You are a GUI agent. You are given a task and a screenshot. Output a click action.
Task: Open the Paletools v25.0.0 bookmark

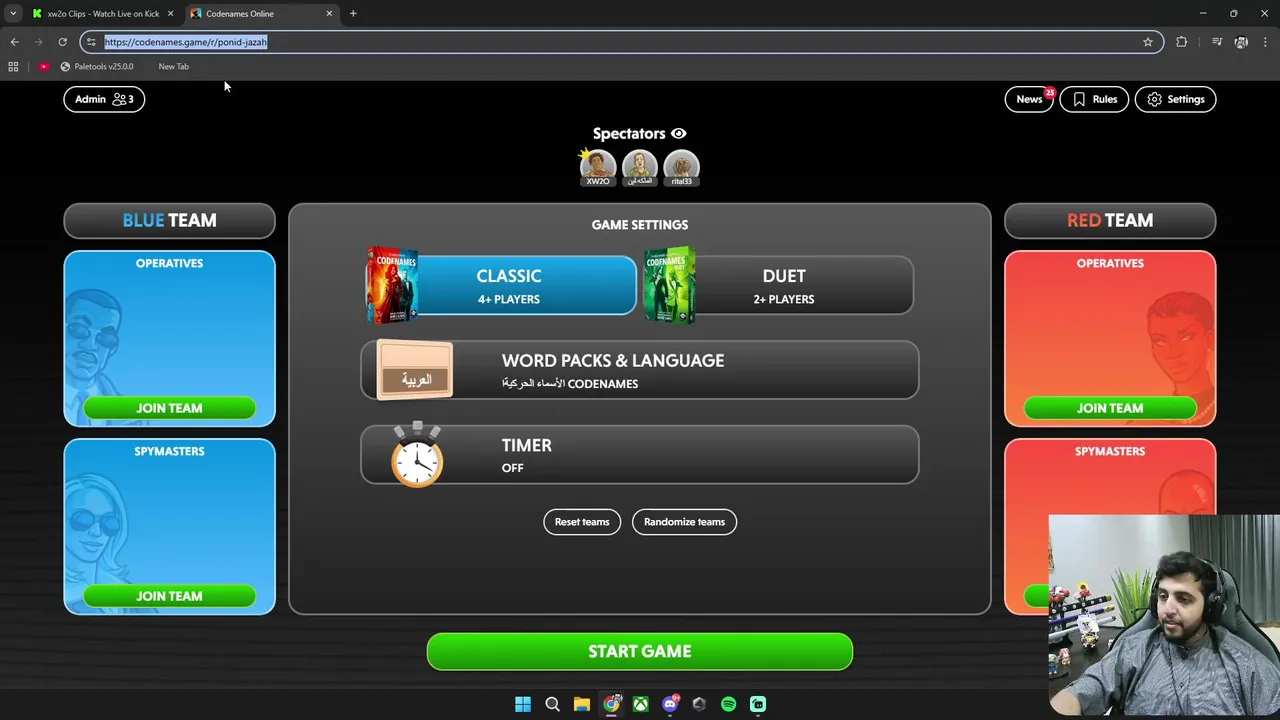click(97, 66)
